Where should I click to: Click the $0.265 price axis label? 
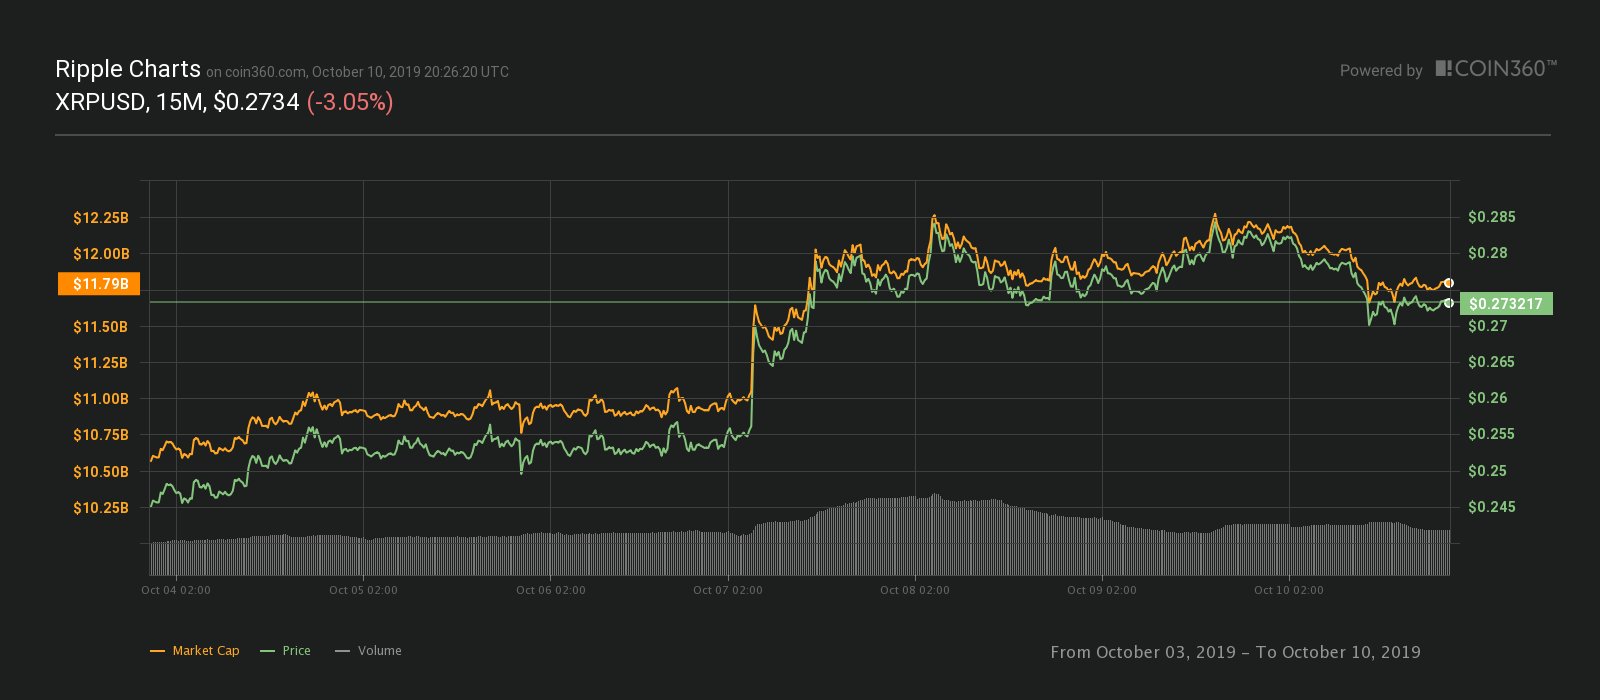coord(1492,362)
